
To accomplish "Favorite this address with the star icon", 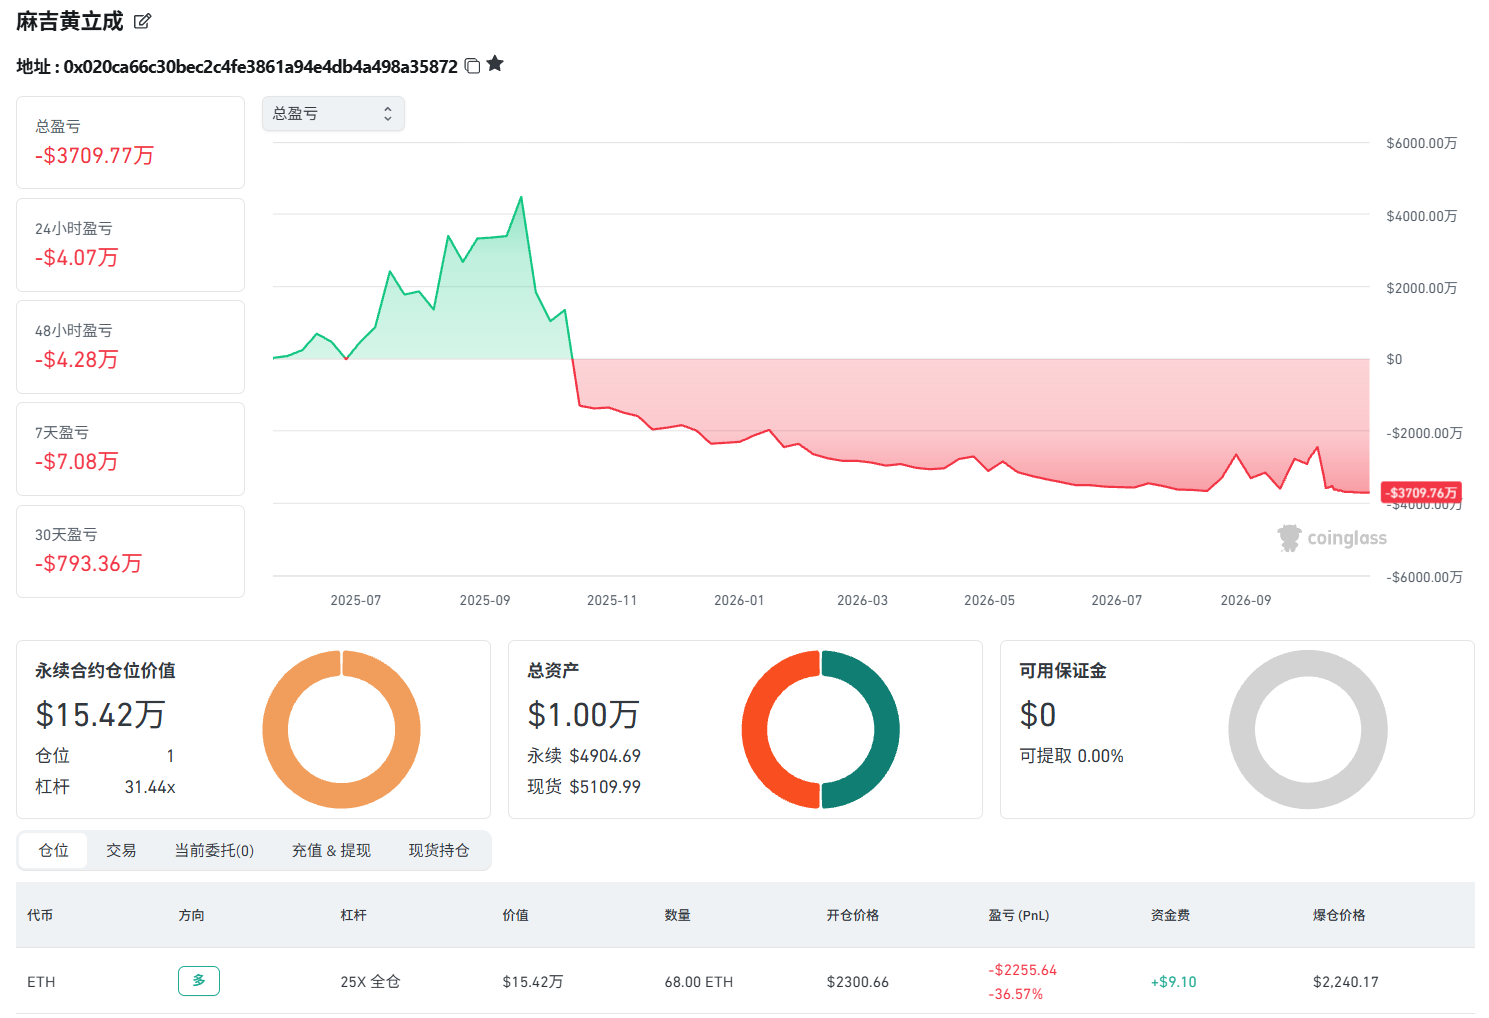I will (495, 65).
